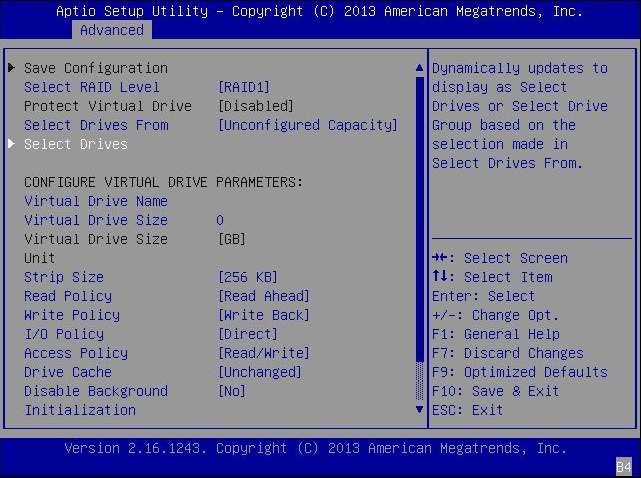The width and height of the screenshot is (641, 478).
Task: Click the F1: General Help hint
Action: pyautogui.click(x=496, y=334)
